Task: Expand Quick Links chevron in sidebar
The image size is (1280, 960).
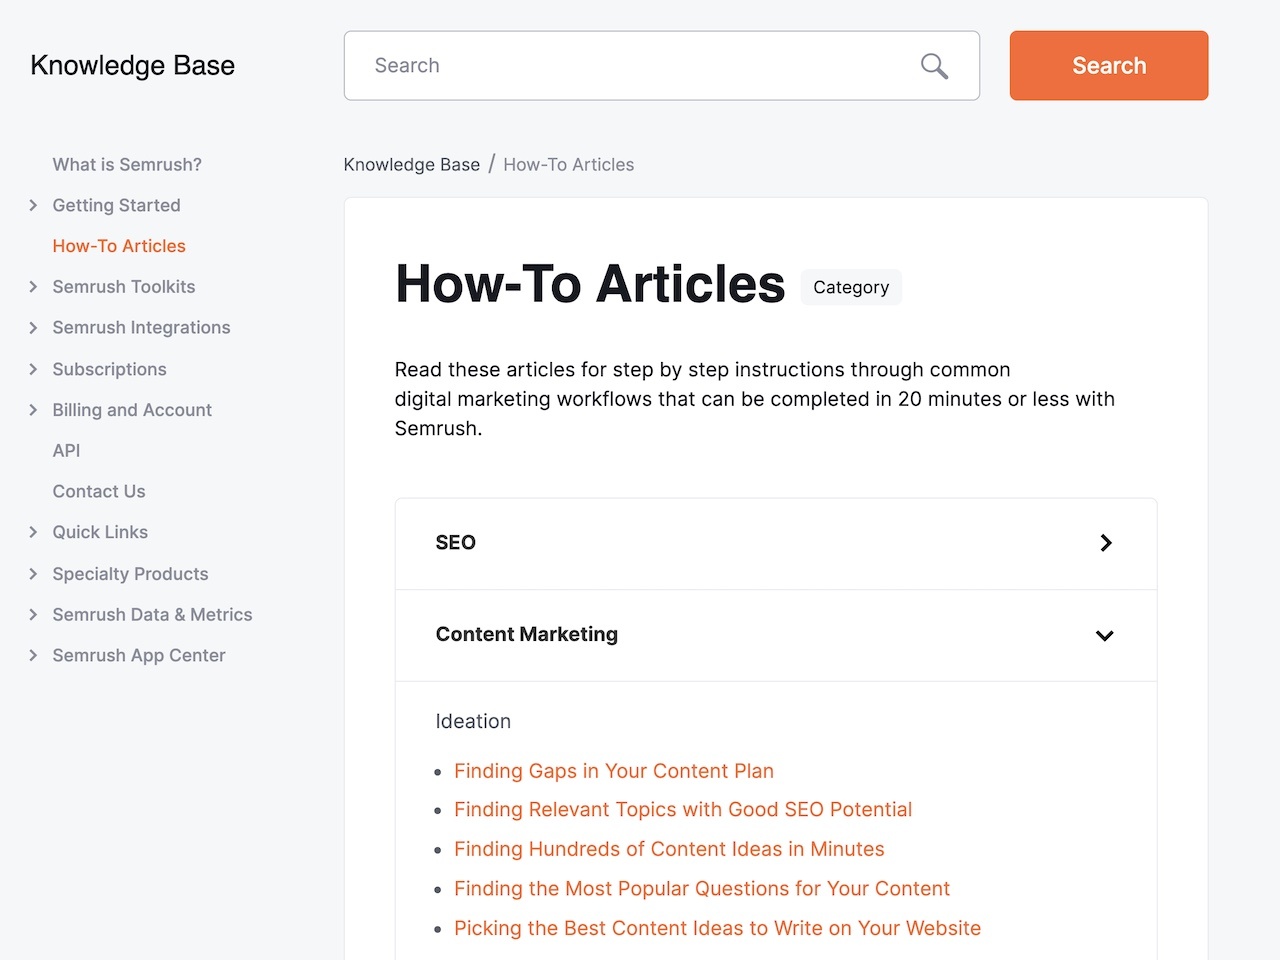Action: pos(33,532)
